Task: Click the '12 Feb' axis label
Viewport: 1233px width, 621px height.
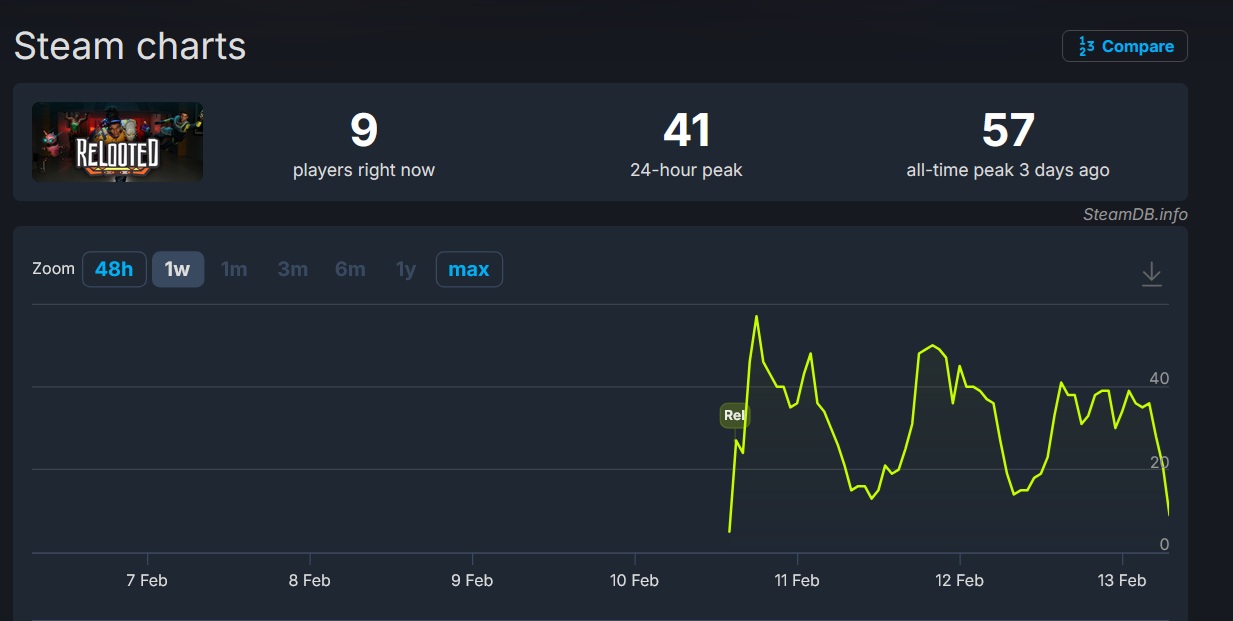Action: point(960,580)
